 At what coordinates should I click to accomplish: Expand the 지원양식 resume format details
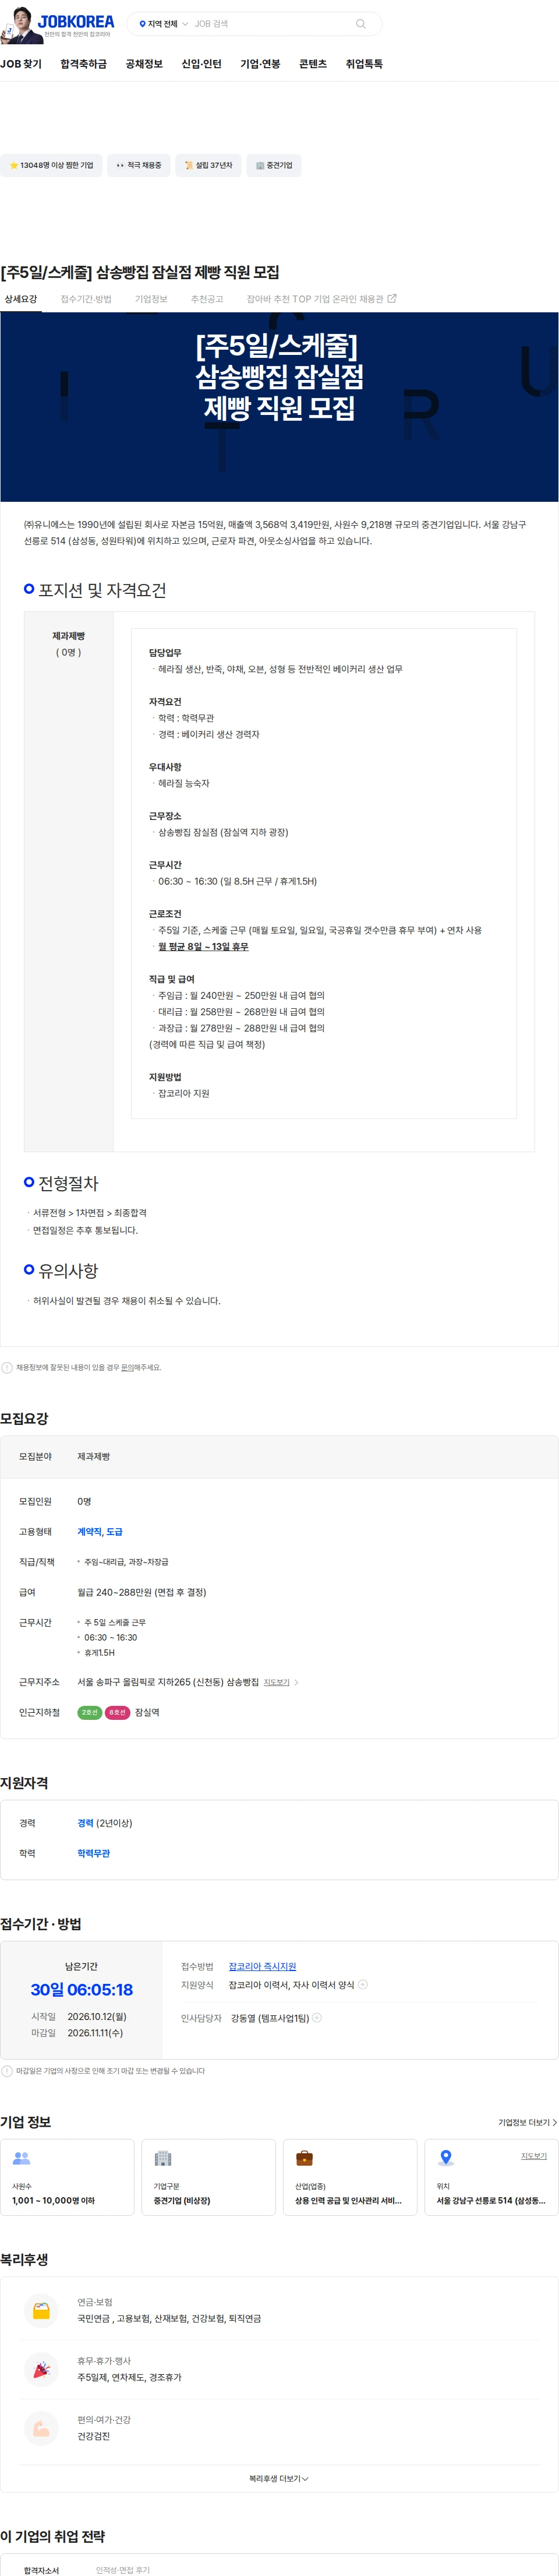pyautogui.click(x=363, y=1984)
